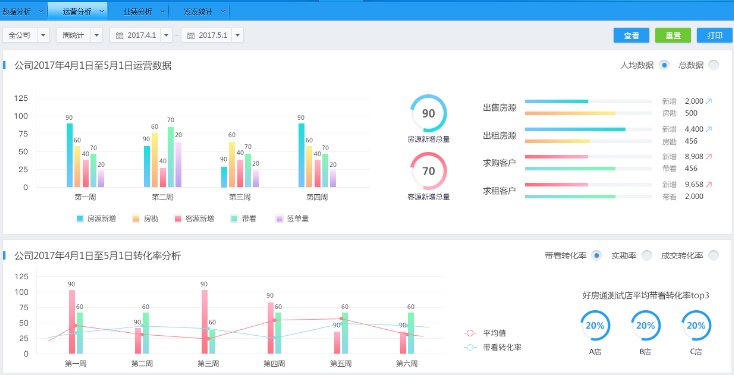Click the 第六周 label in the conversion chart

407,363
